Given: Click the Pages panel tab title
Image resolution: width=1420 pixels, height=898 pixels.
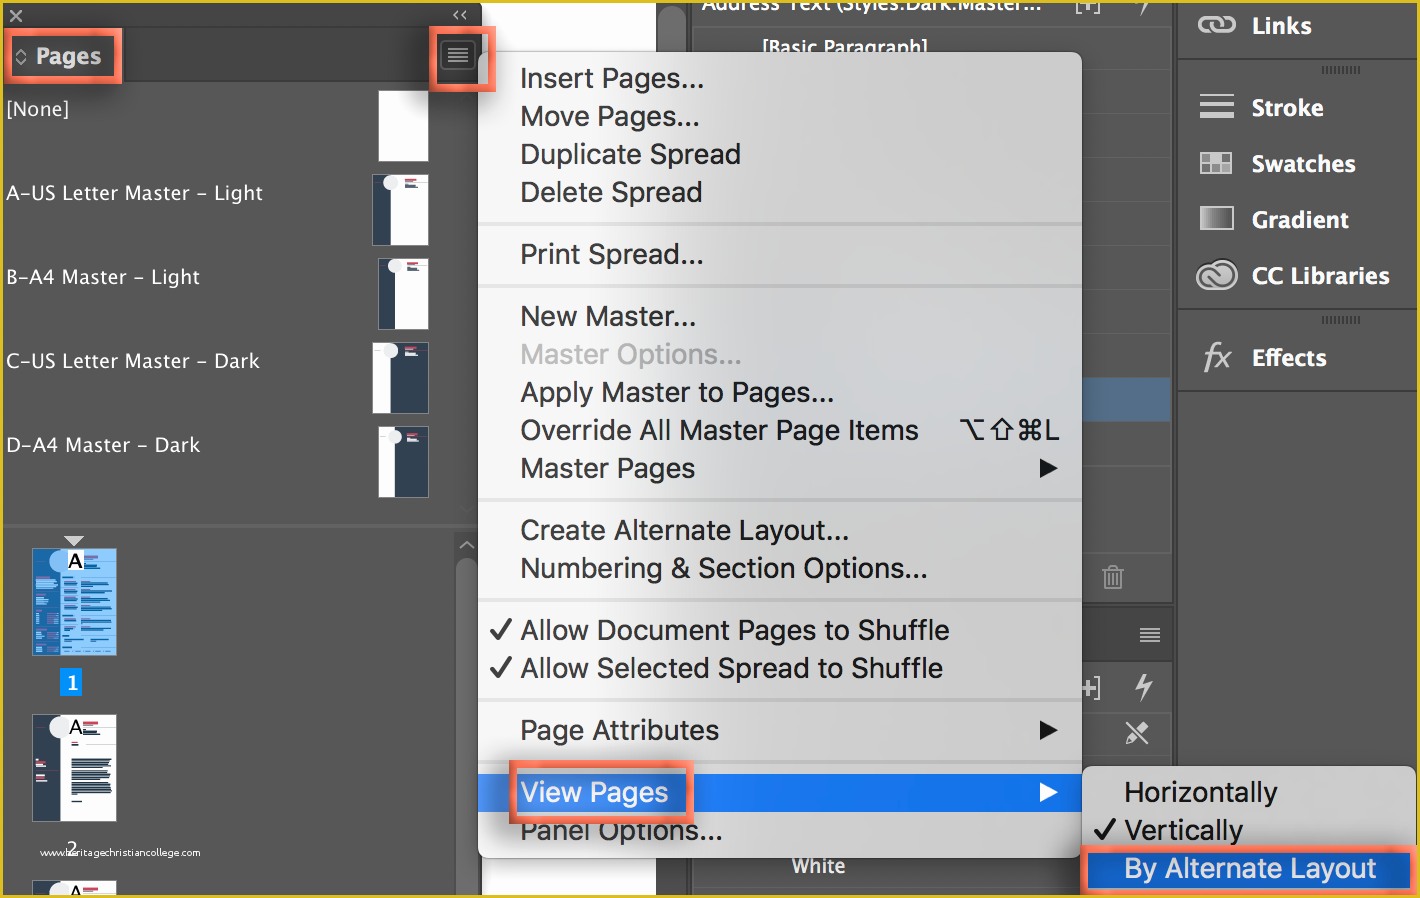Looking at the screenshot, I should [68, 56].
